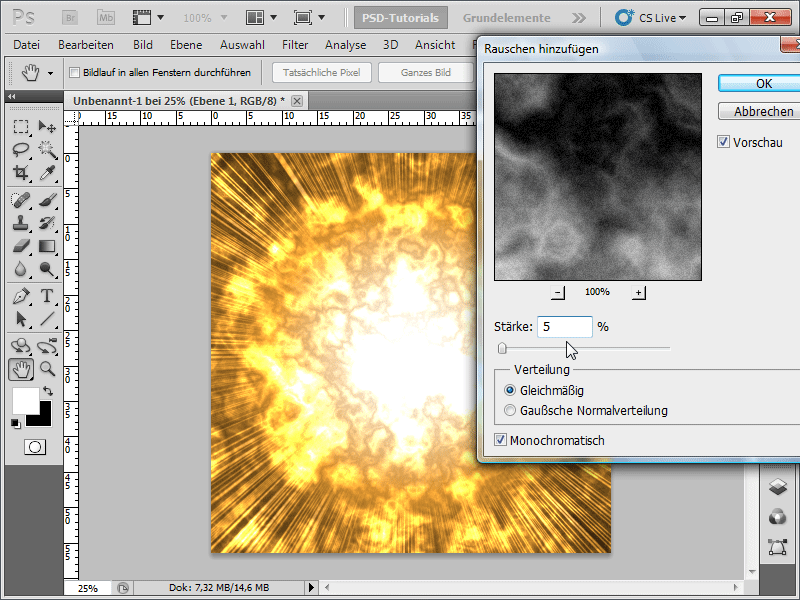
Task: Swap foreground and background colors
Action: point(47,391)
